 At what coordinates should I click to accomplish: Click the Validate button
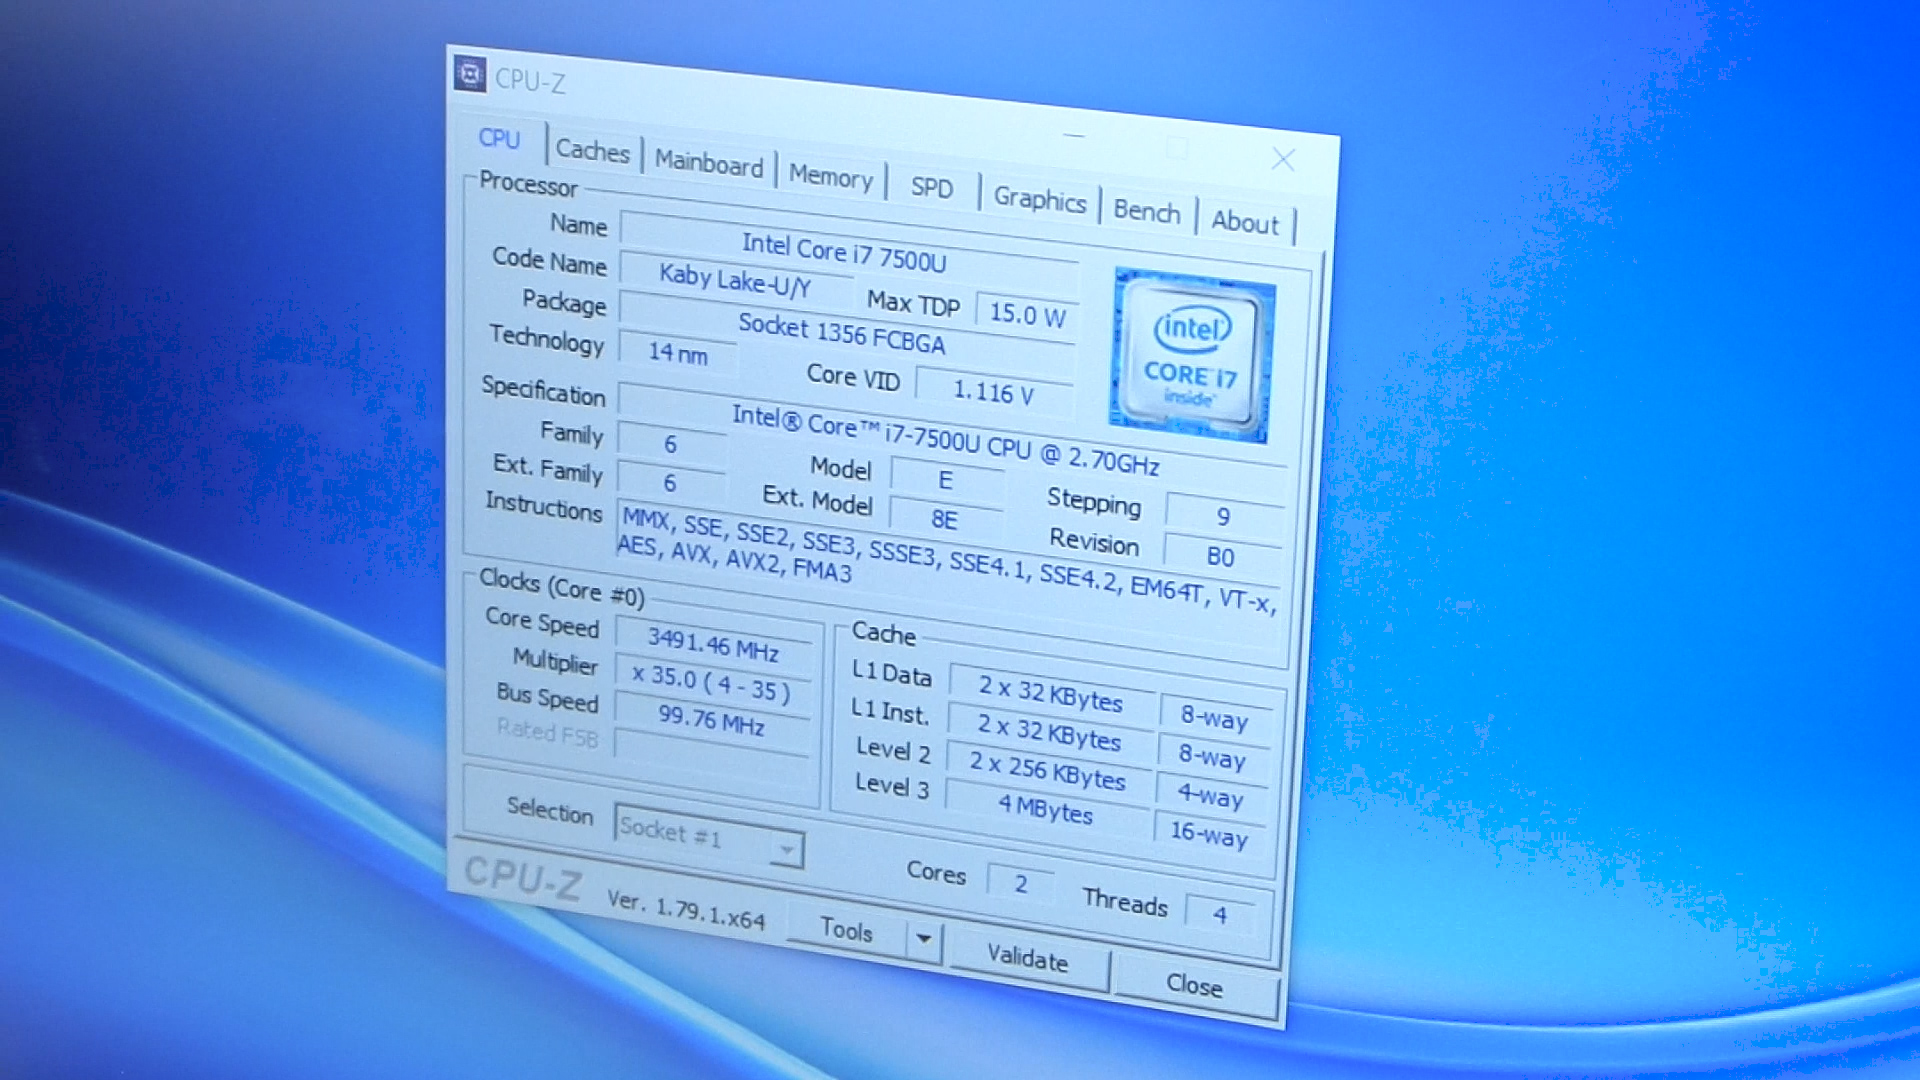point(1028,959)
